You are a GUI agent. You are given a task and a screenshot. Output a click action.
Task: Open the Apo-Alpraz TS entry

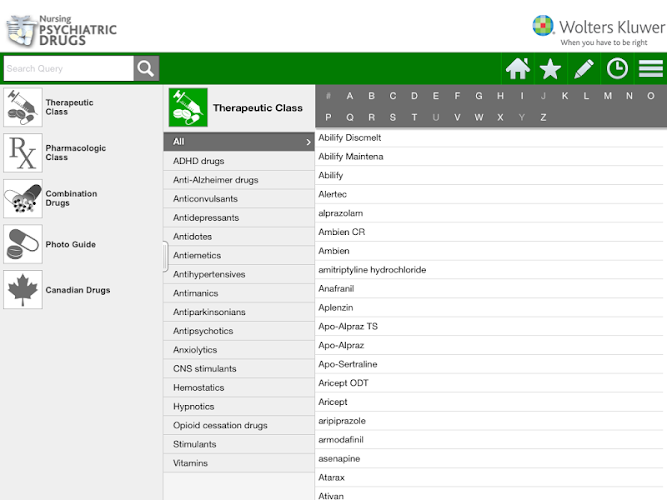pyautogui.click(x=490, y=326)
